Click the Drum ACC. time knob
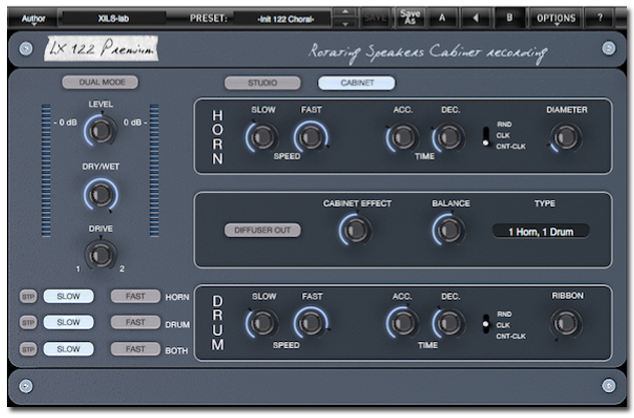 [402, 323]
